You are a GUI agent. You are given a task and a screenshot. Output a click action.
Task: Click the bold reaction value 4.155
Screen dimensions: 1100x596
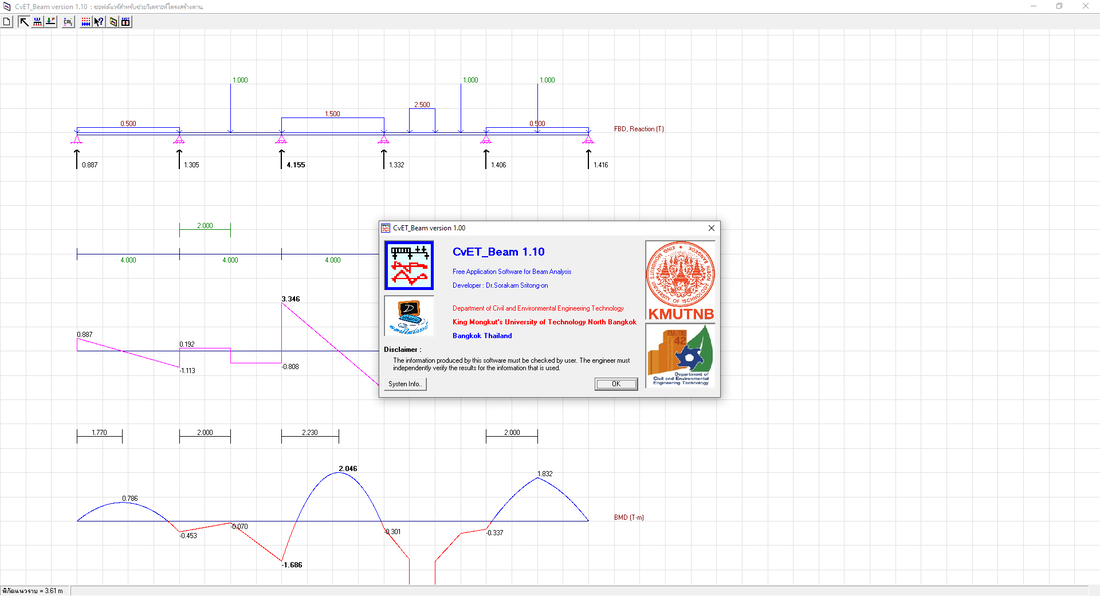pyautogui.click(x=296, y=165)
